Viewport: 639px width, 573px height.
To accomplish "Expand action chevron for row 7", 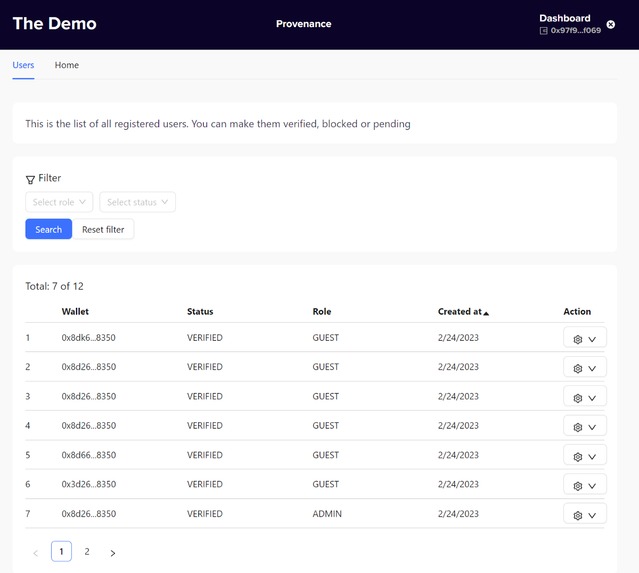I will [x=592, y=515].
